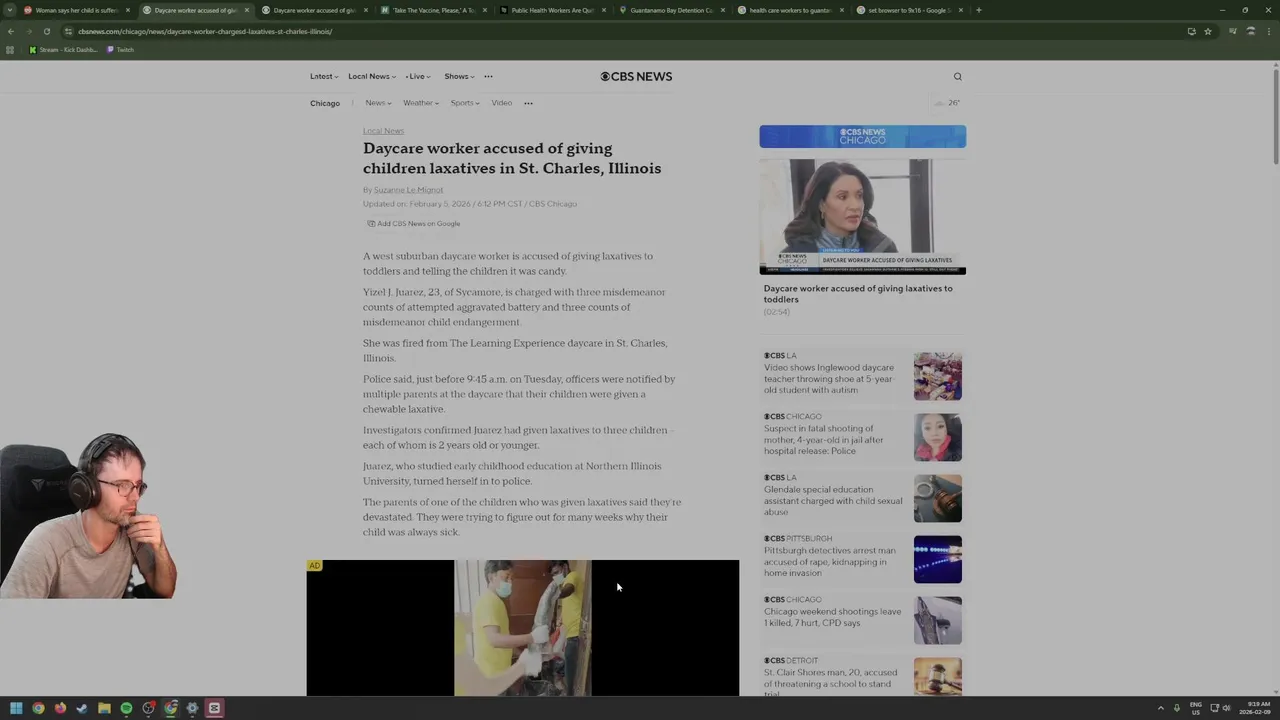Click the CBS News logo
This screenshot has width=1280, height=720.
point(636,76)
